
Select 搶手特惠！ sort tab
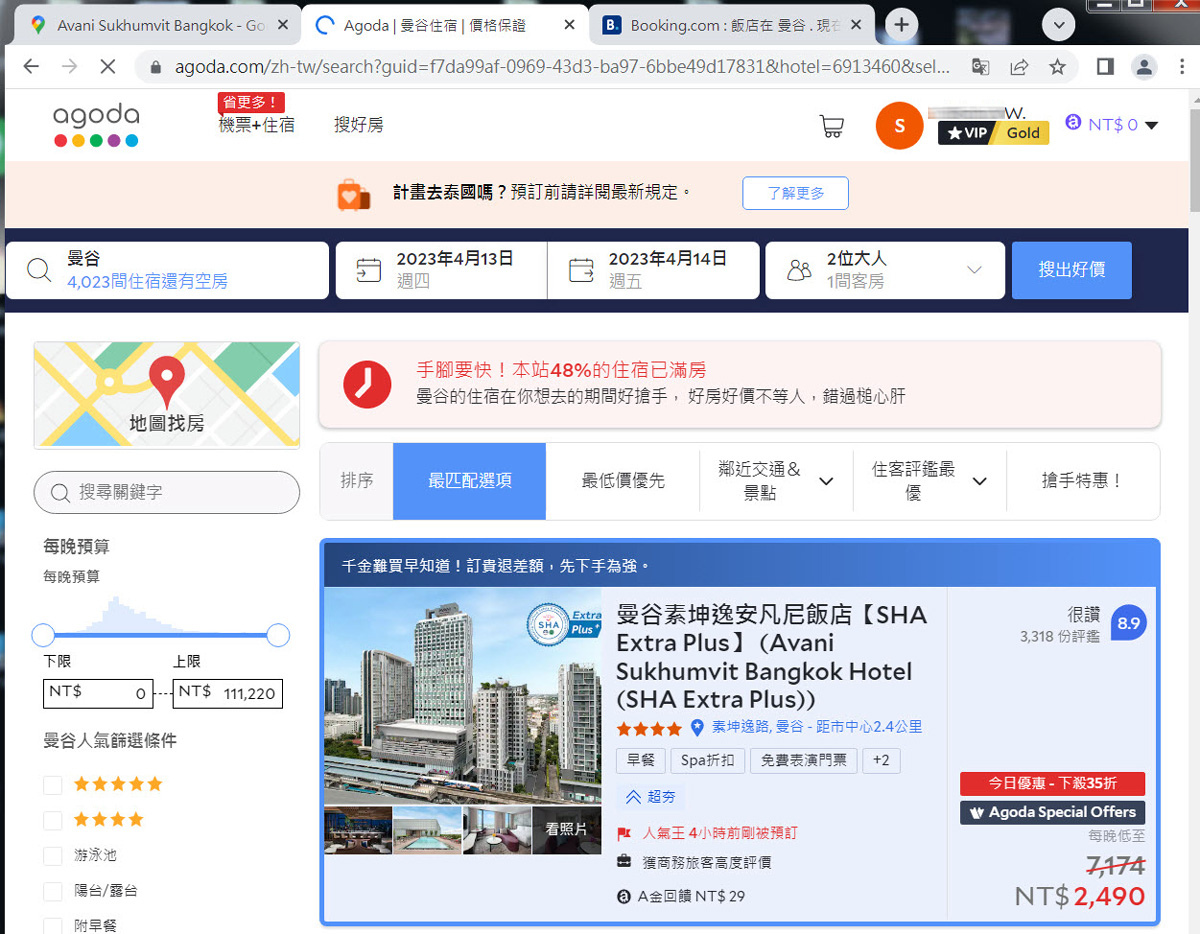(x=1083, y=481)
